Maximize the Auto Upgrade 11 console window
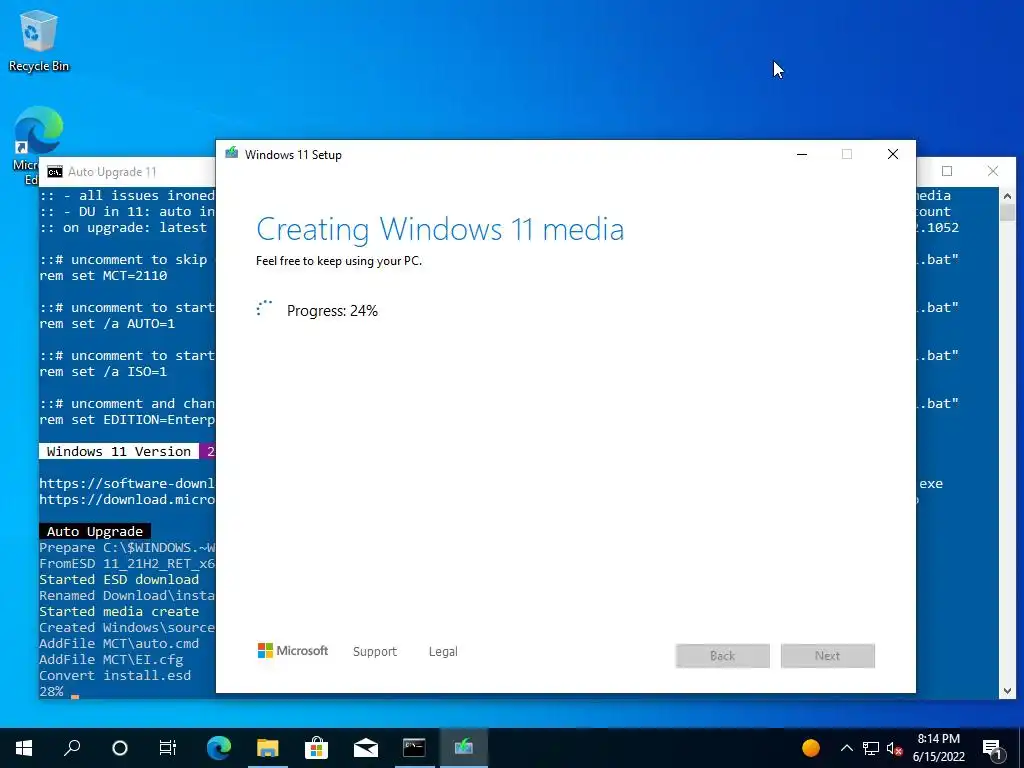Image resolution: width=1024 pixels, height=768 pixels. pyautogui.click(x=947, y=171)
